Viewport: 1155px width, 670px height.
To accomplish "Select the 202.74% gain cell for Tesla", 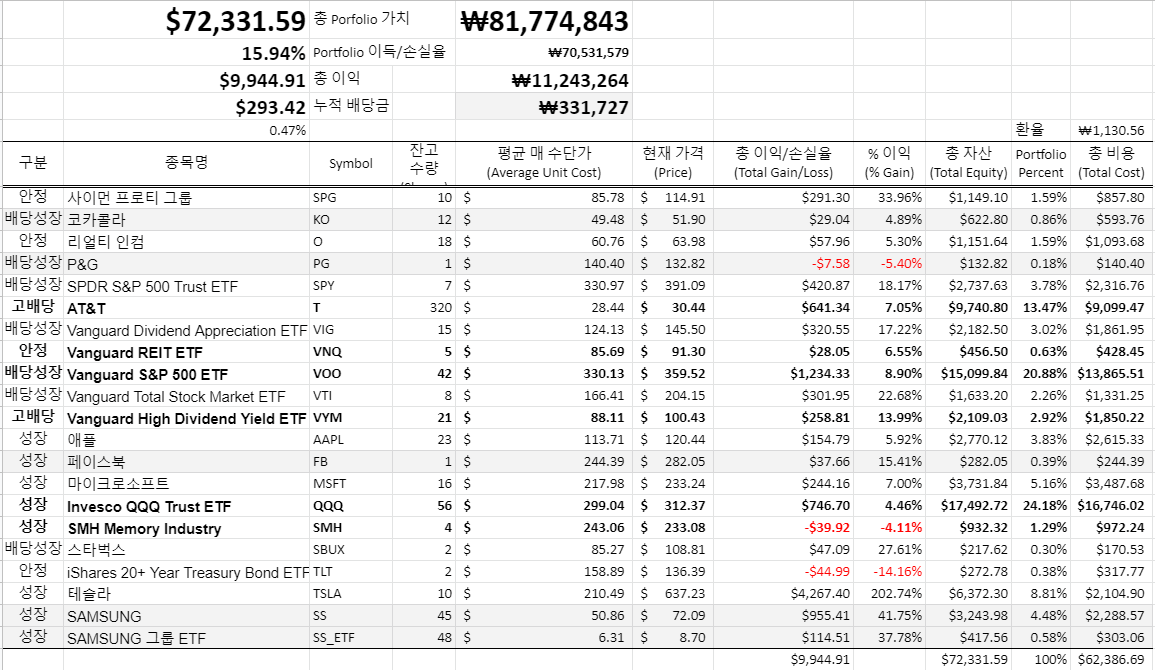I will [889, 593].
